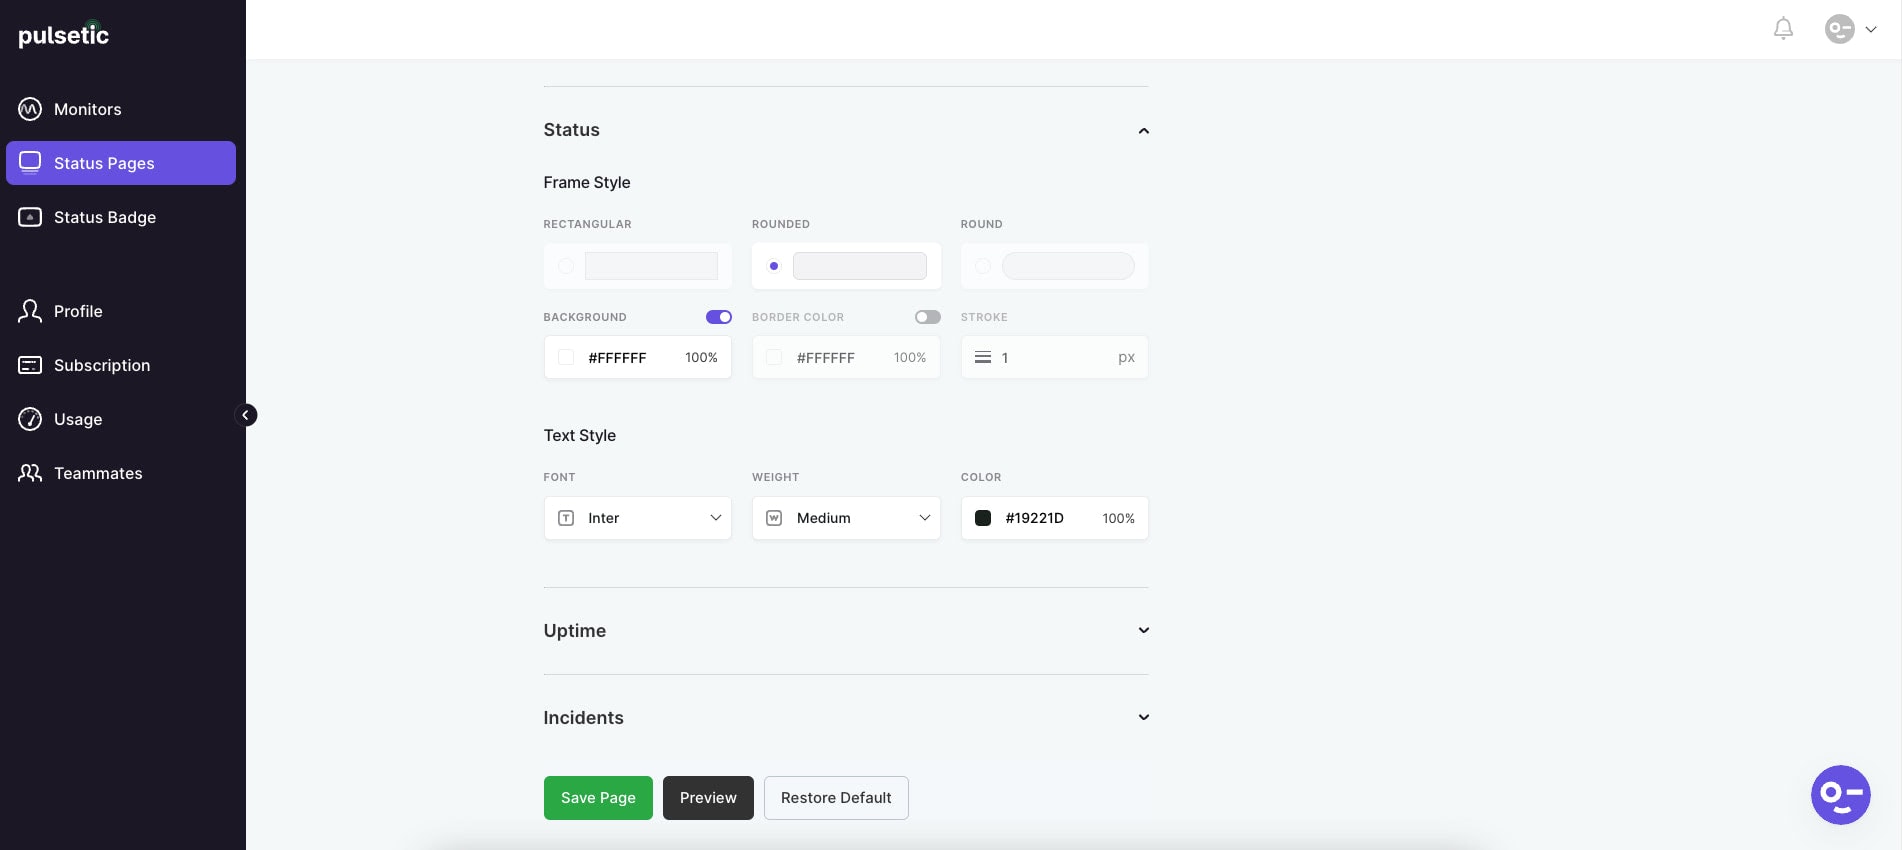Open notifications bell
This screenshot has width=1902, height=850.
(x=1783, y=29)
